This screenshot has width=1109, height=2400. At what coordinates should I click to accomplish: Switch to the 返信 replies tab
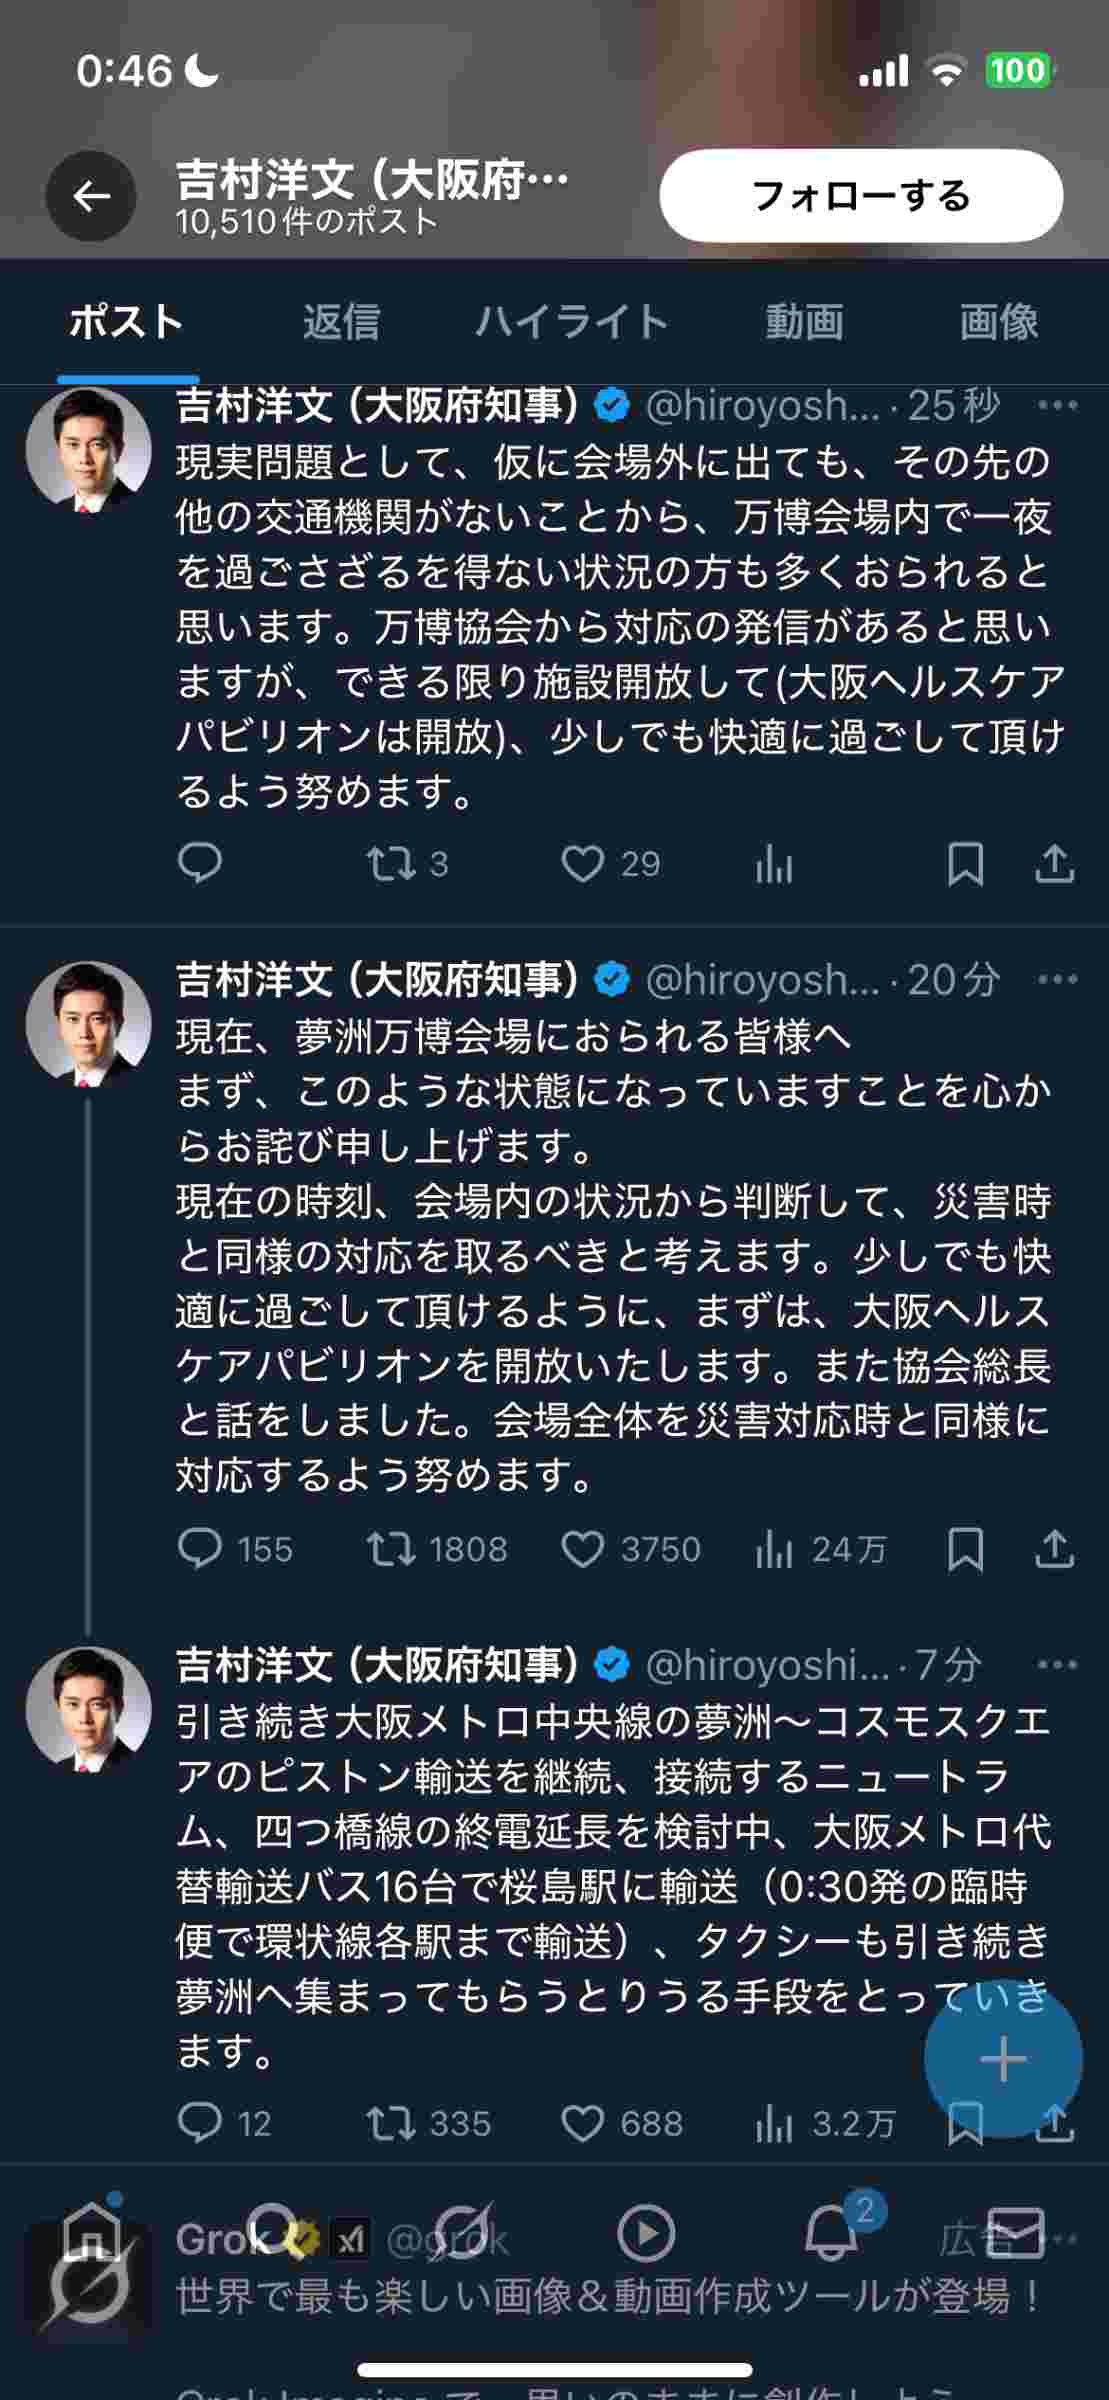point(341,322)
